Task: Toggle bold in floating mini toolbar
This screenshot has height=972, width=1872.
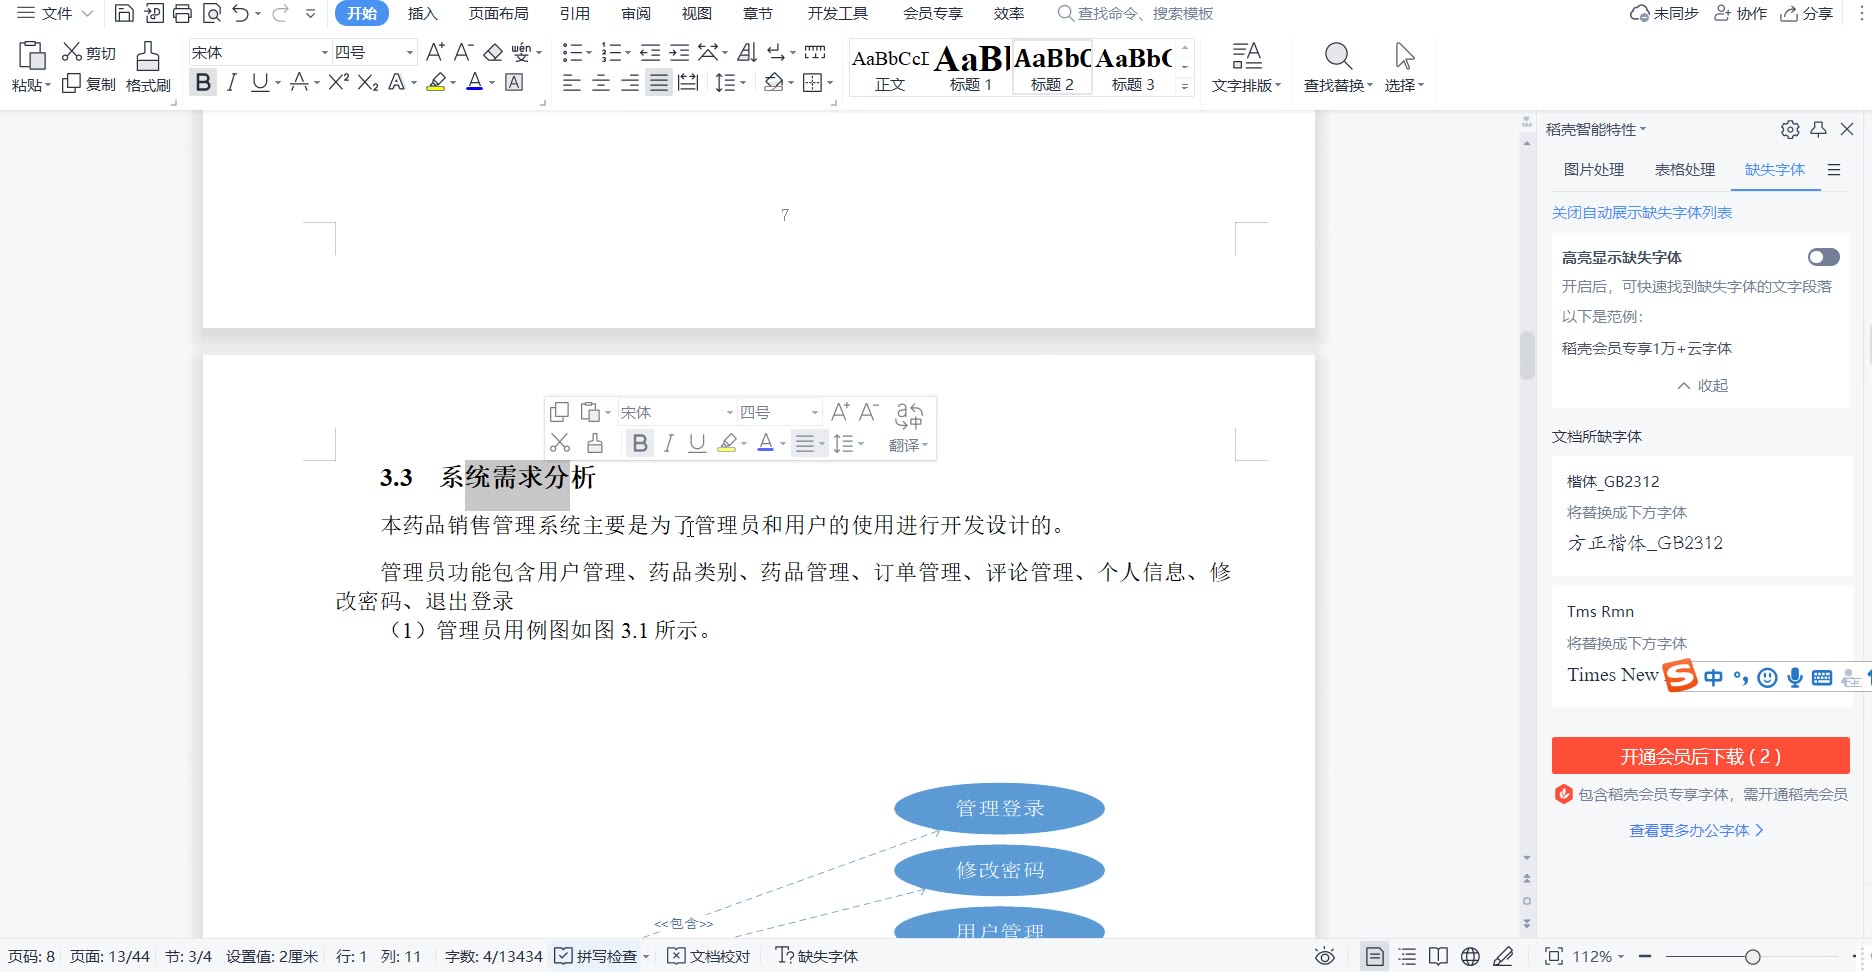Action: pos(640,443)
